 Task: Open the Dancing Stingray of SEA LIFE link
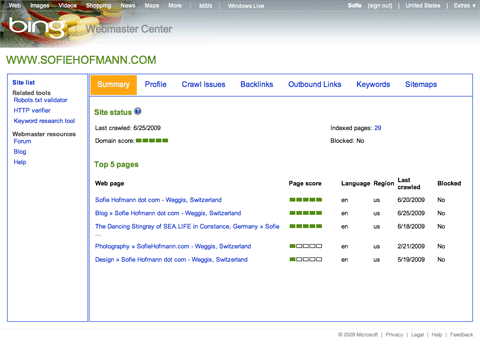[x=187, y=227]
